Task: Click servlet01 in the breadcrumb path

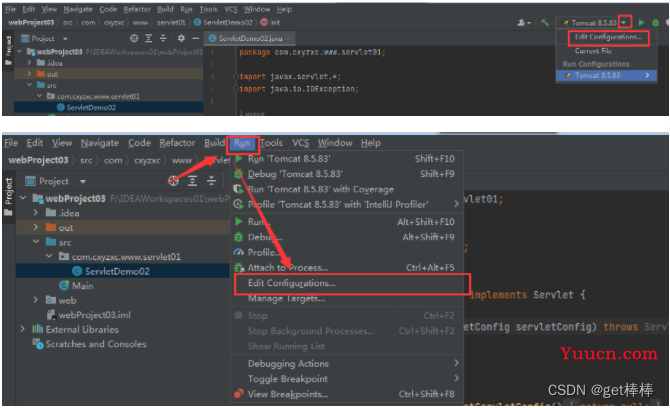Action: (171, 23)
